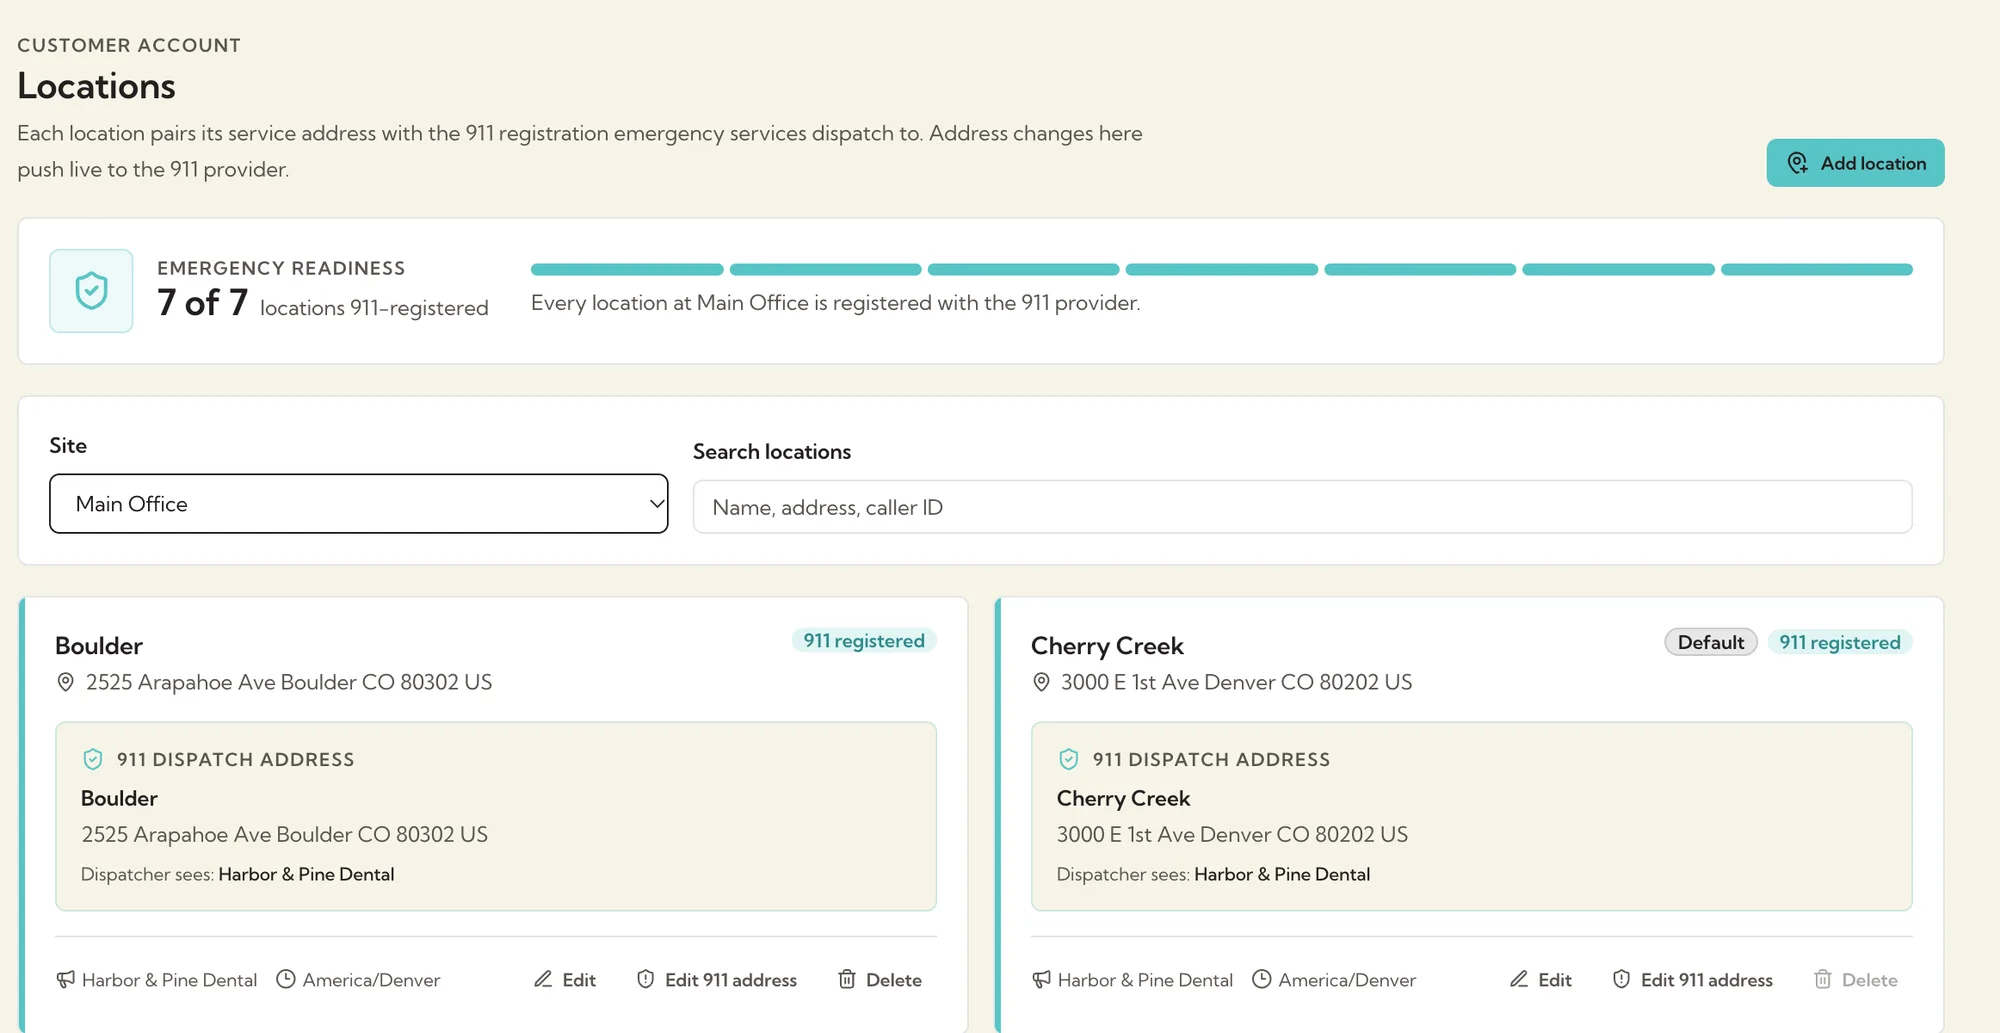Image resolution: width=2000 pixels, height=1033 pixels.
Task: Click the trash icon on Boulder's Delete button
Action: pyautogui.click(x=847, y=979)
